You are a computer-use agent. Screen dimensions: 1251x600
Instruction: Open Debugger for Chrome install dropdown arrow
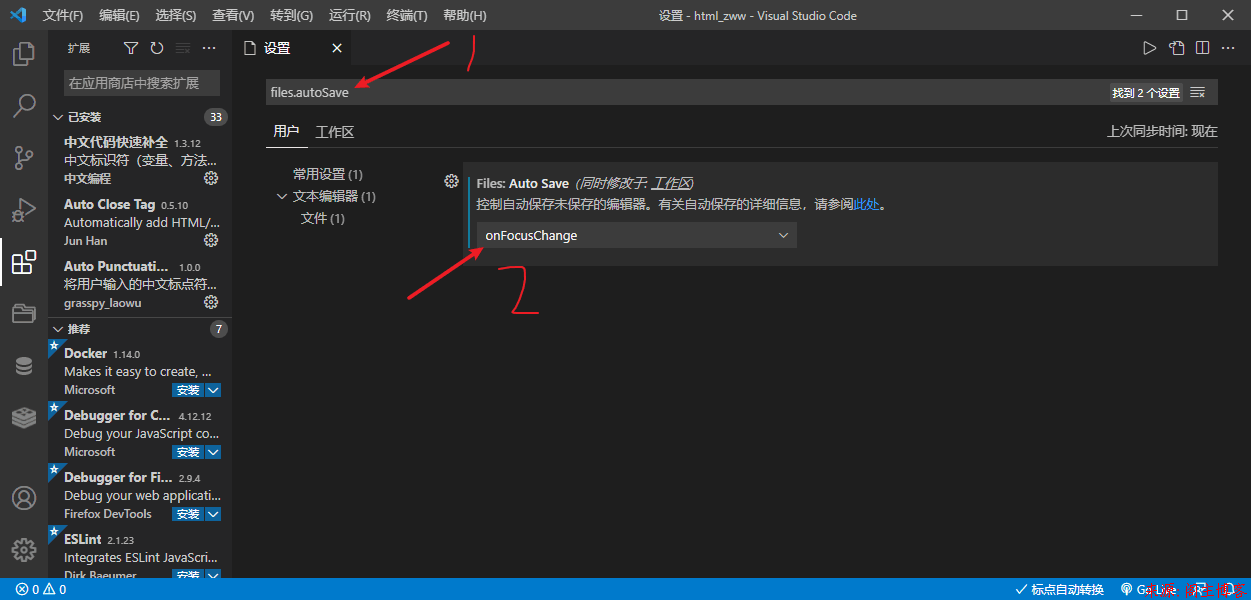[x=213, y=452]
